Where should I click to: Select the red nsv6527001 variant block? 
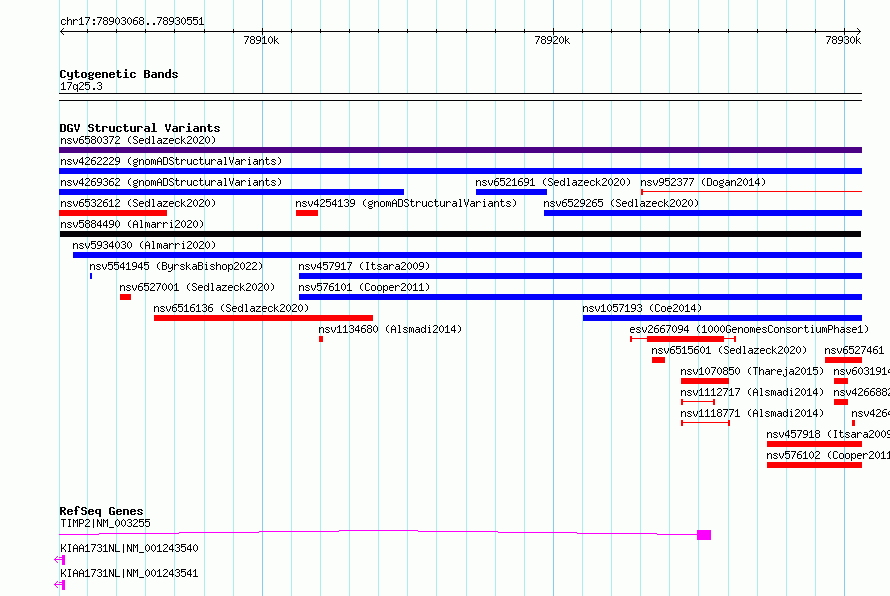(x=125, y=297)
